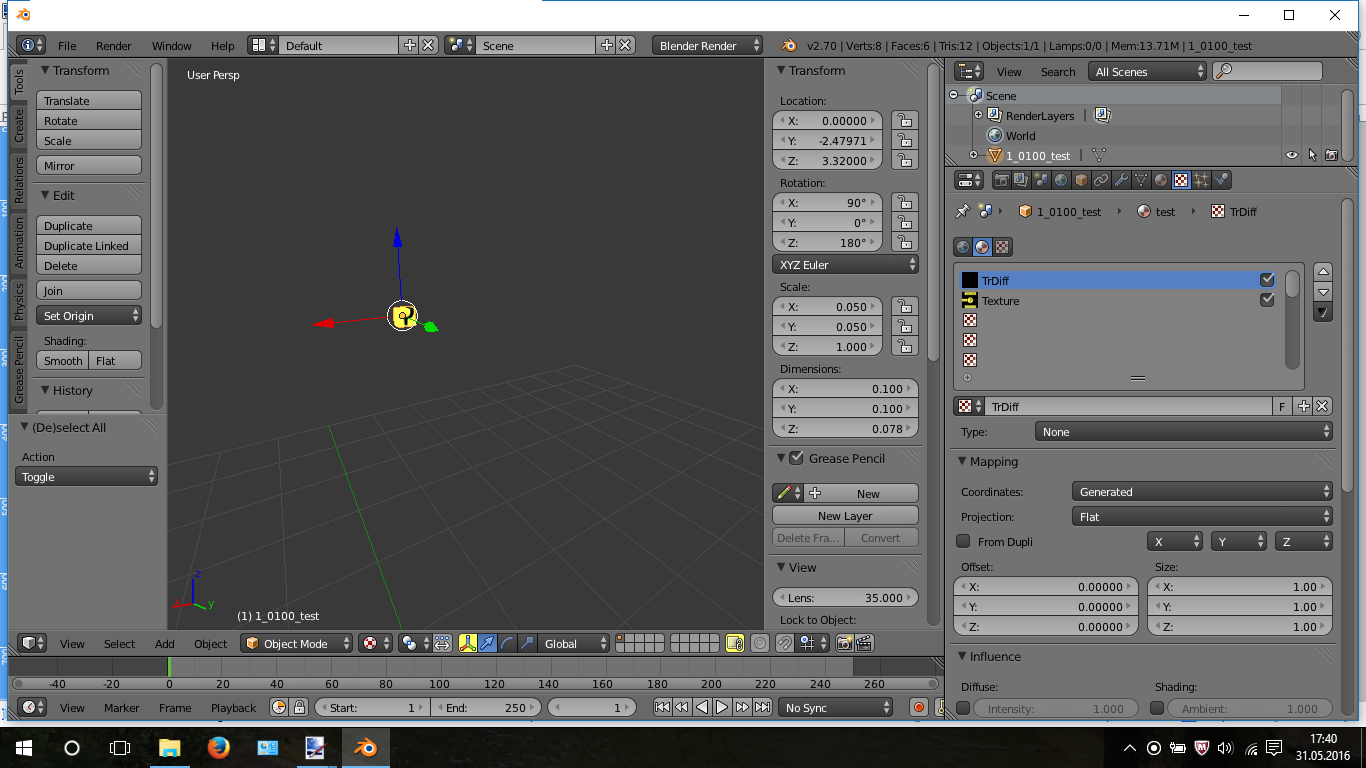Open Blender from the Windows taskbar
1366x768 pixels.
click(x=366, y=748)
